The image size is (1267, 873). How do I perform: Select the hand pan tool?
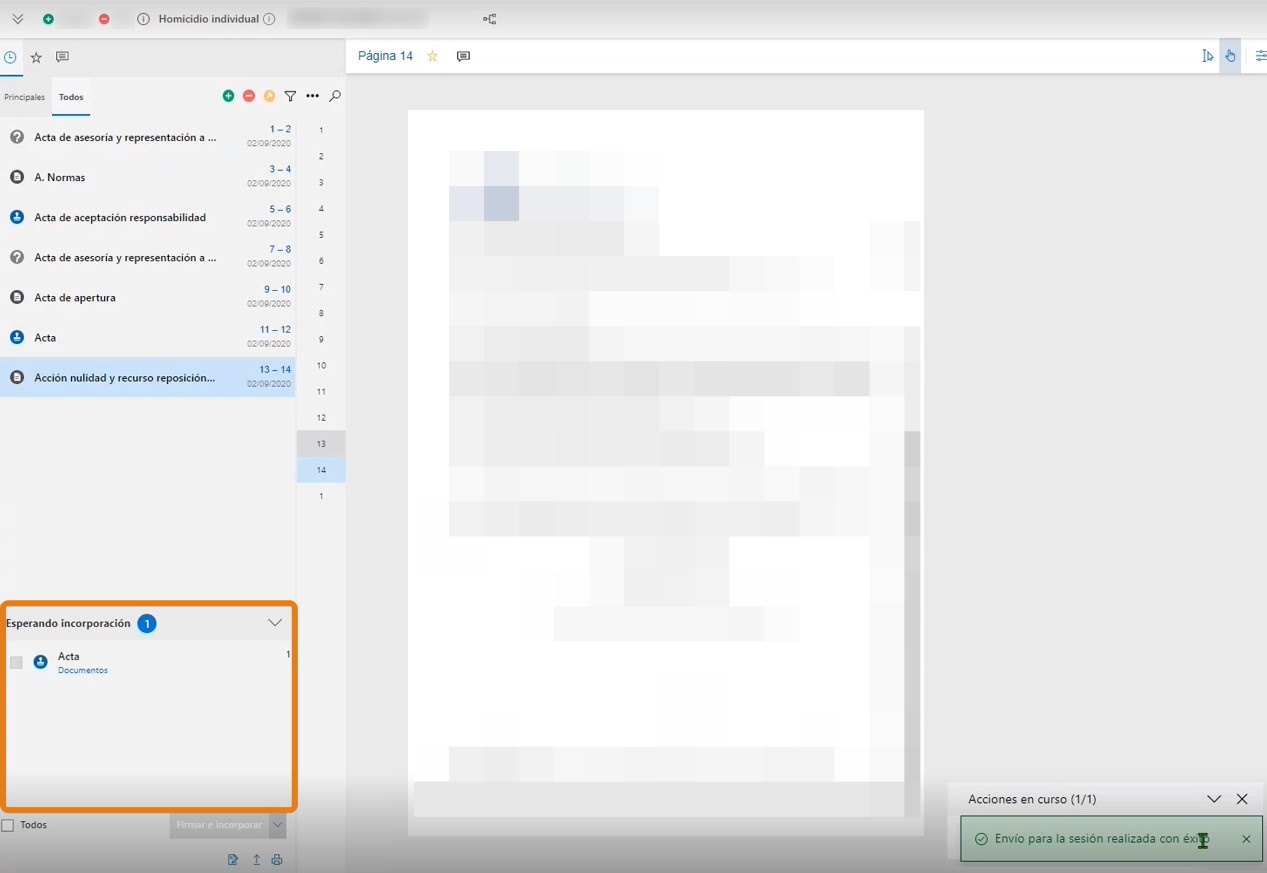click(1230, 56)
